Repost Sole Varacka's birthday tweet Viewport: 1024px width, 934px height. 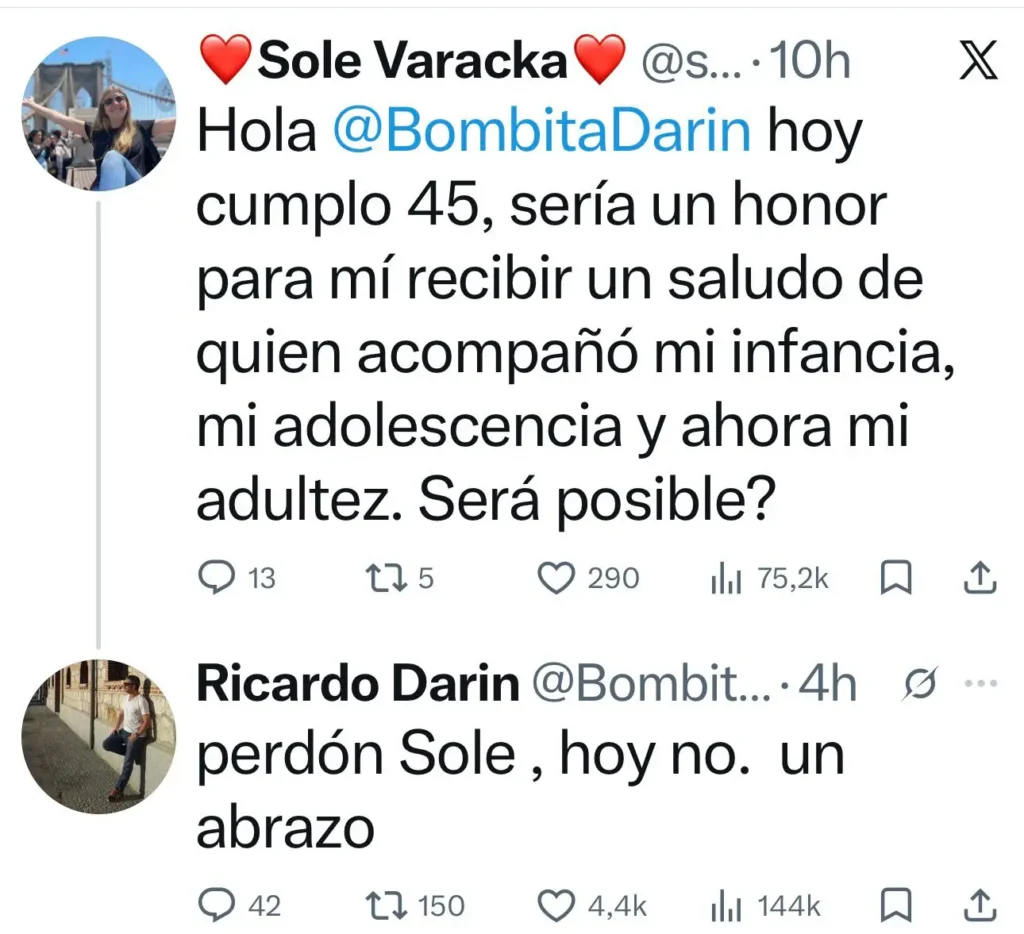380,578
